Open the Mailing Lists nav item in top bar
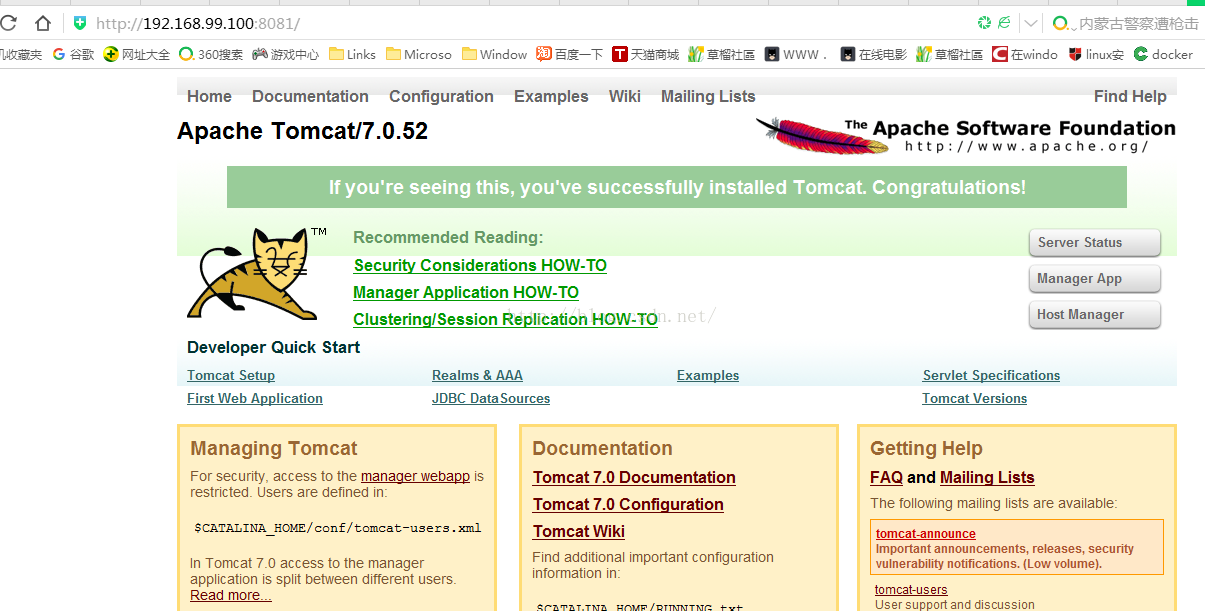 [708, 96]
